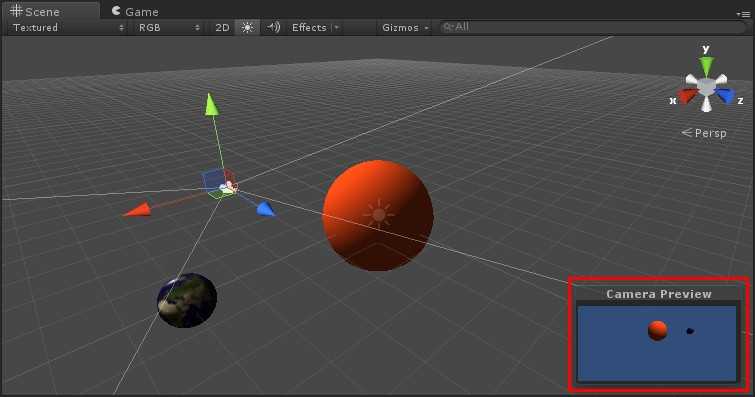This screenshot has width=755, height=397.
Task: Select the large orange sun sphere
Action: pyautogui.click(x=378, y=215)
